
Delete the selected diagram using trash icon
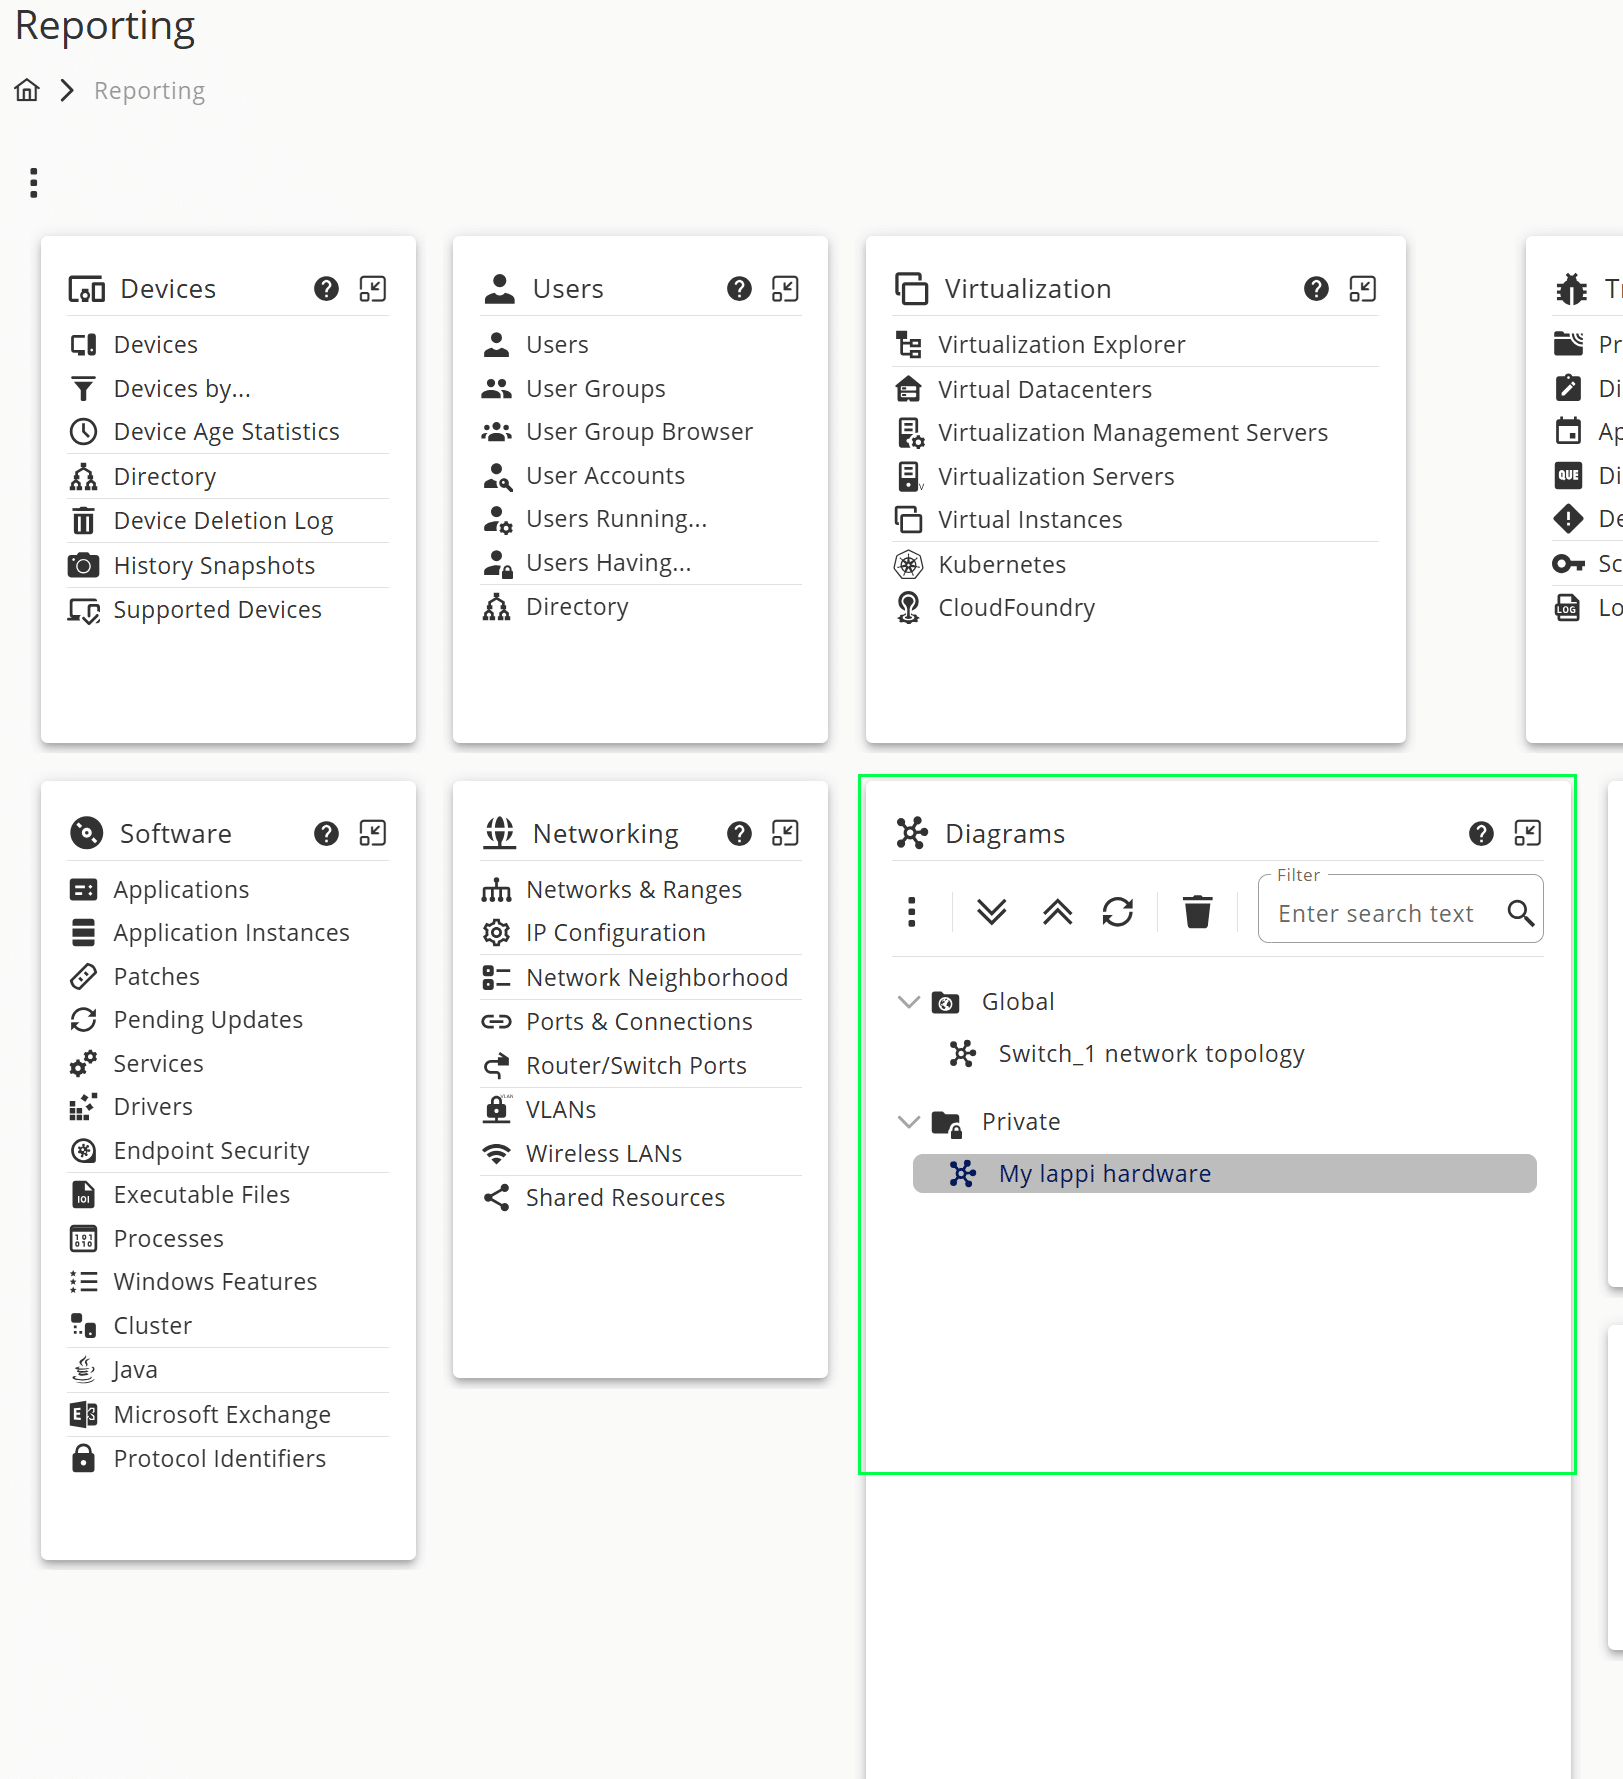coord(1197,911)
